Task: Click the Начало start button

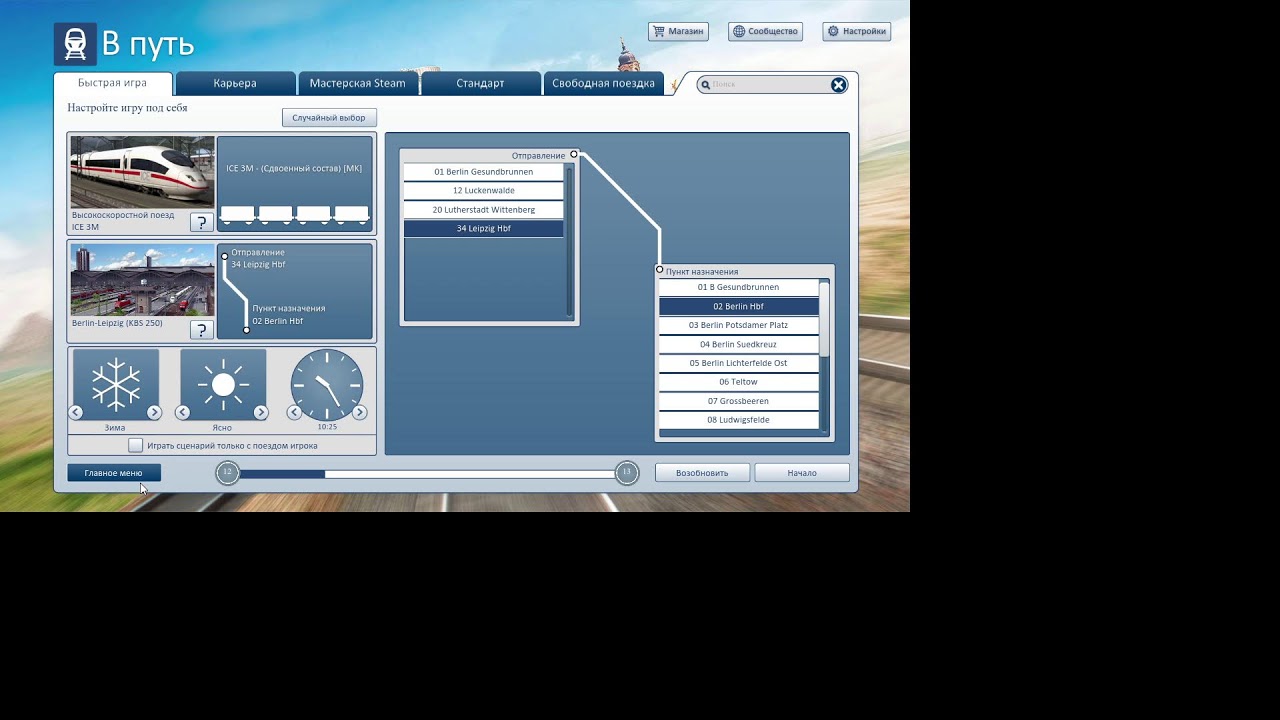Action: tap(802, 473)
